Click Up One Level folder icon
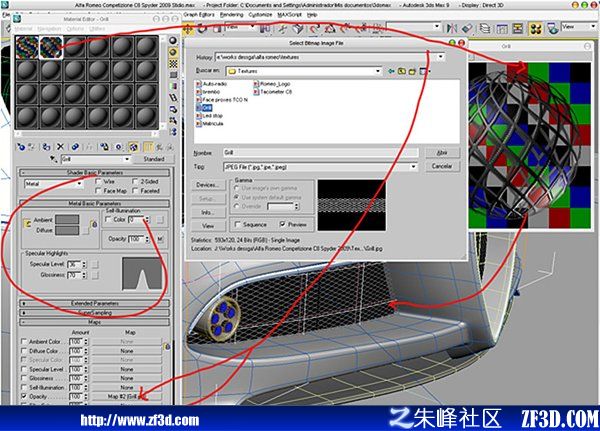600x431 pixels. 401,71
